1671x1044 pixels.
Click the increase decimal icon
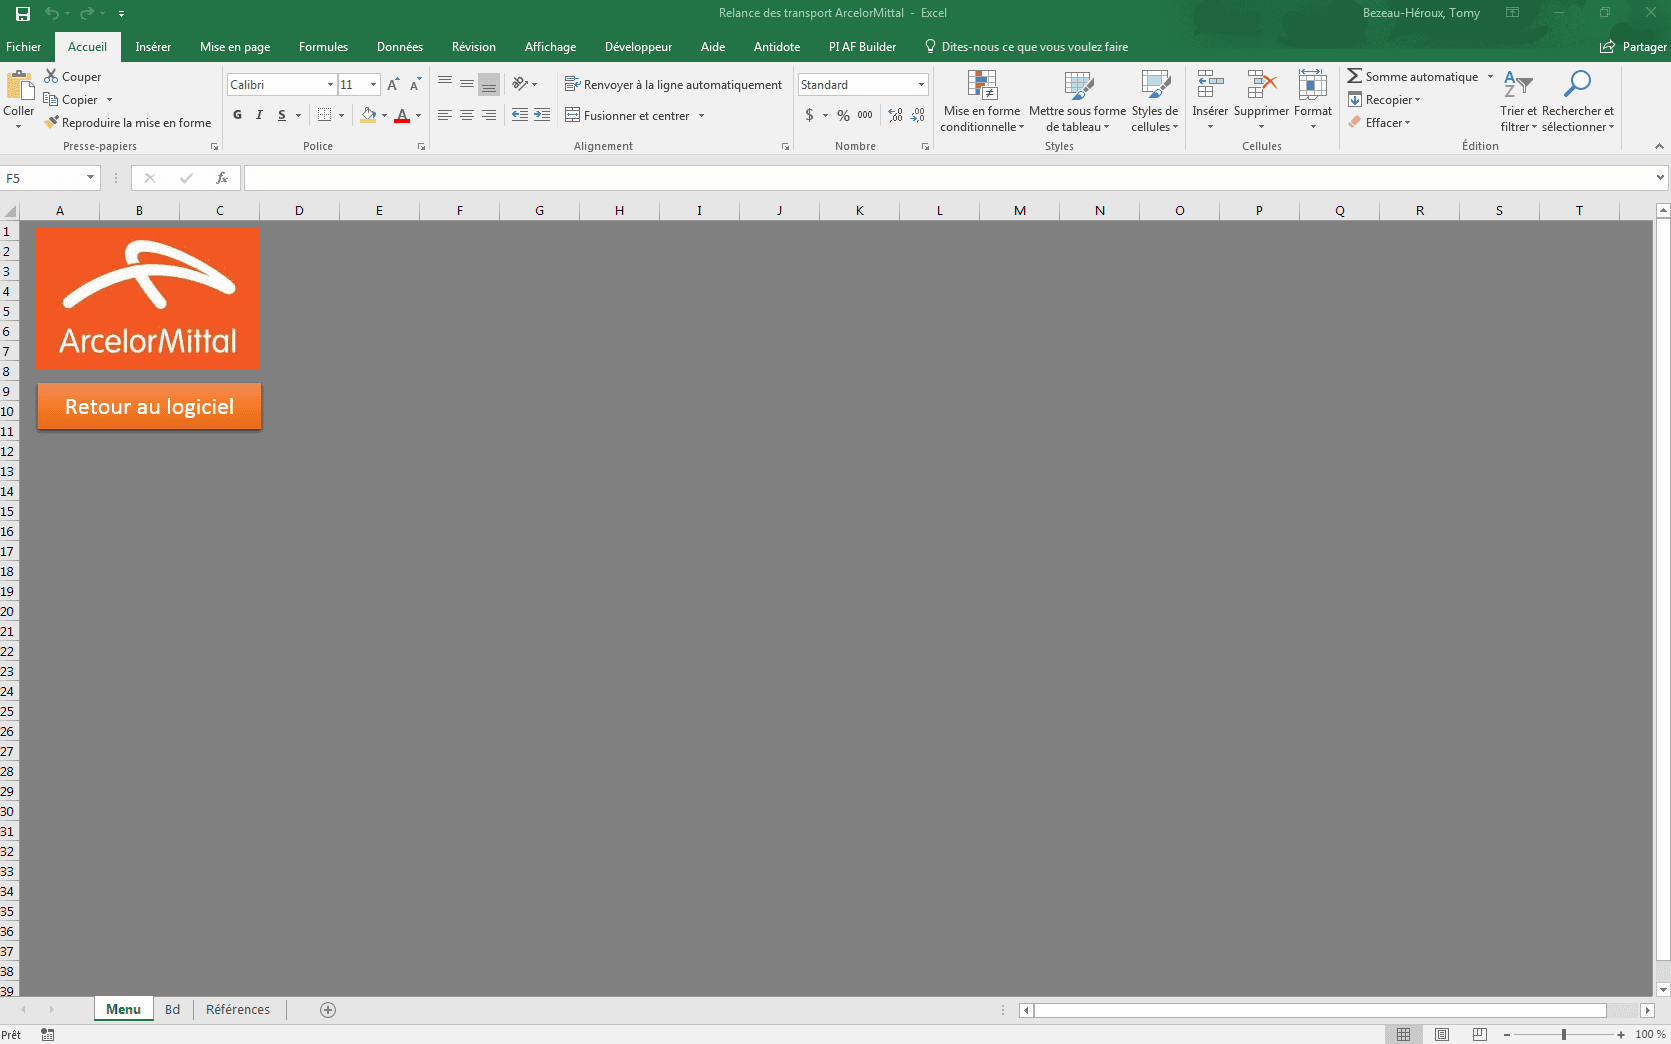click(x=895, y=115)
